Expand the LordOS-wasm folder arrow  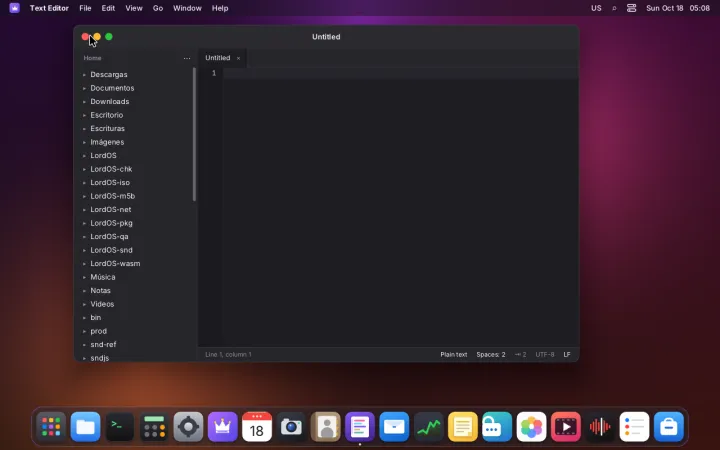tap(84, 264)
